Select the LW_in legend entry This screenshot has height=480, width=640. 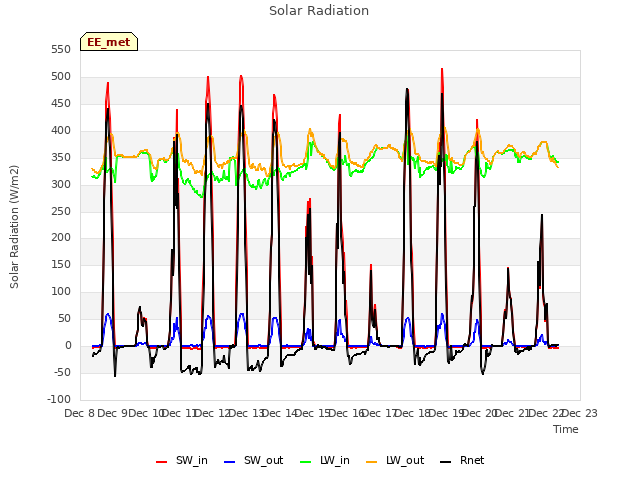(324, 460)
